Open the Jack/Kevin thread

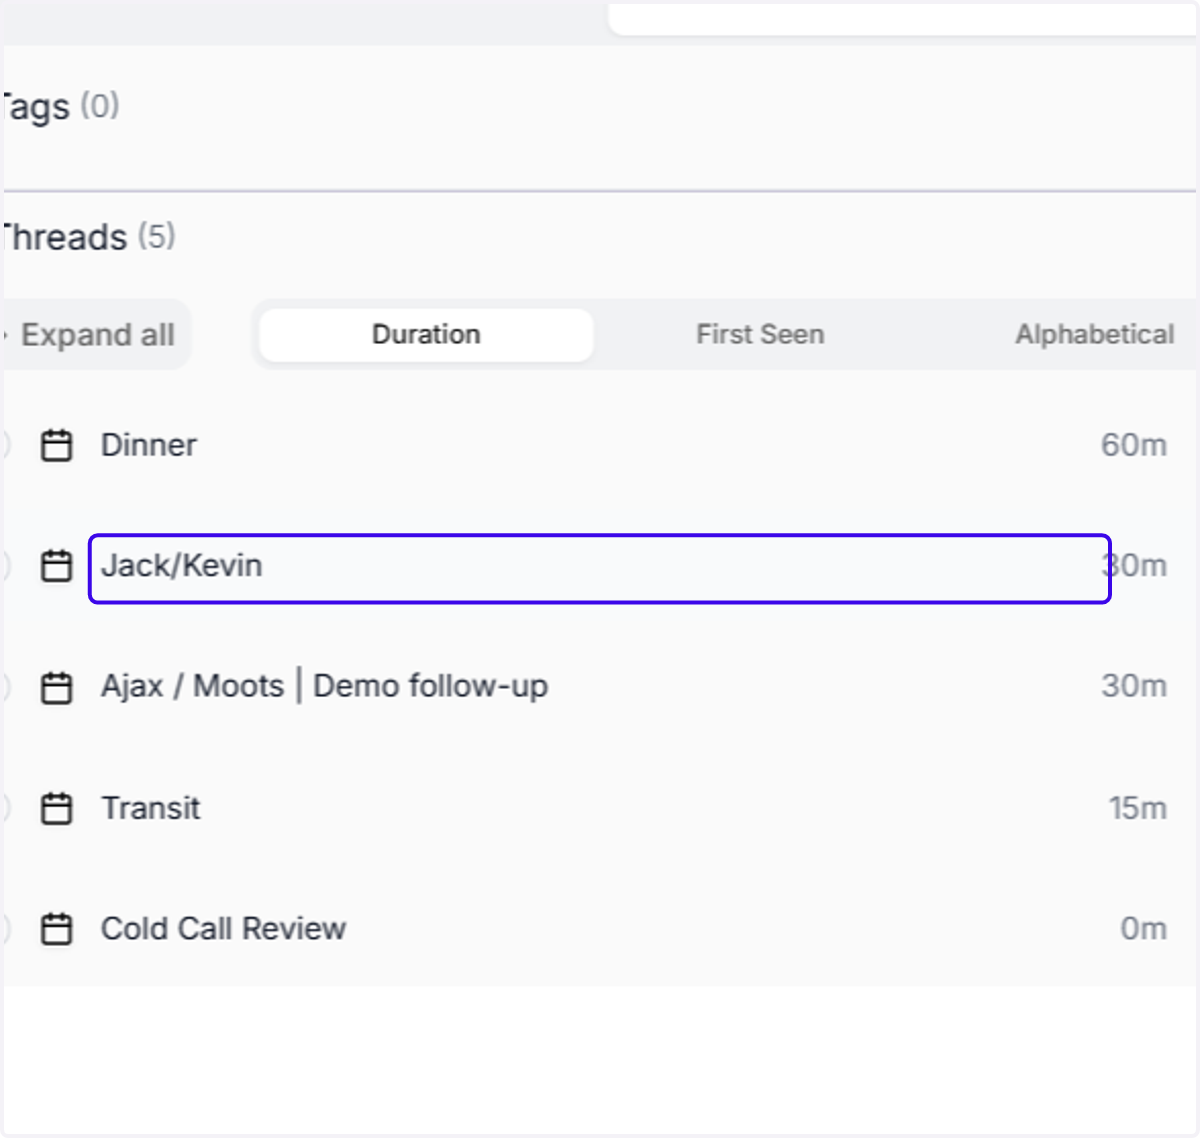click(600, 568)
